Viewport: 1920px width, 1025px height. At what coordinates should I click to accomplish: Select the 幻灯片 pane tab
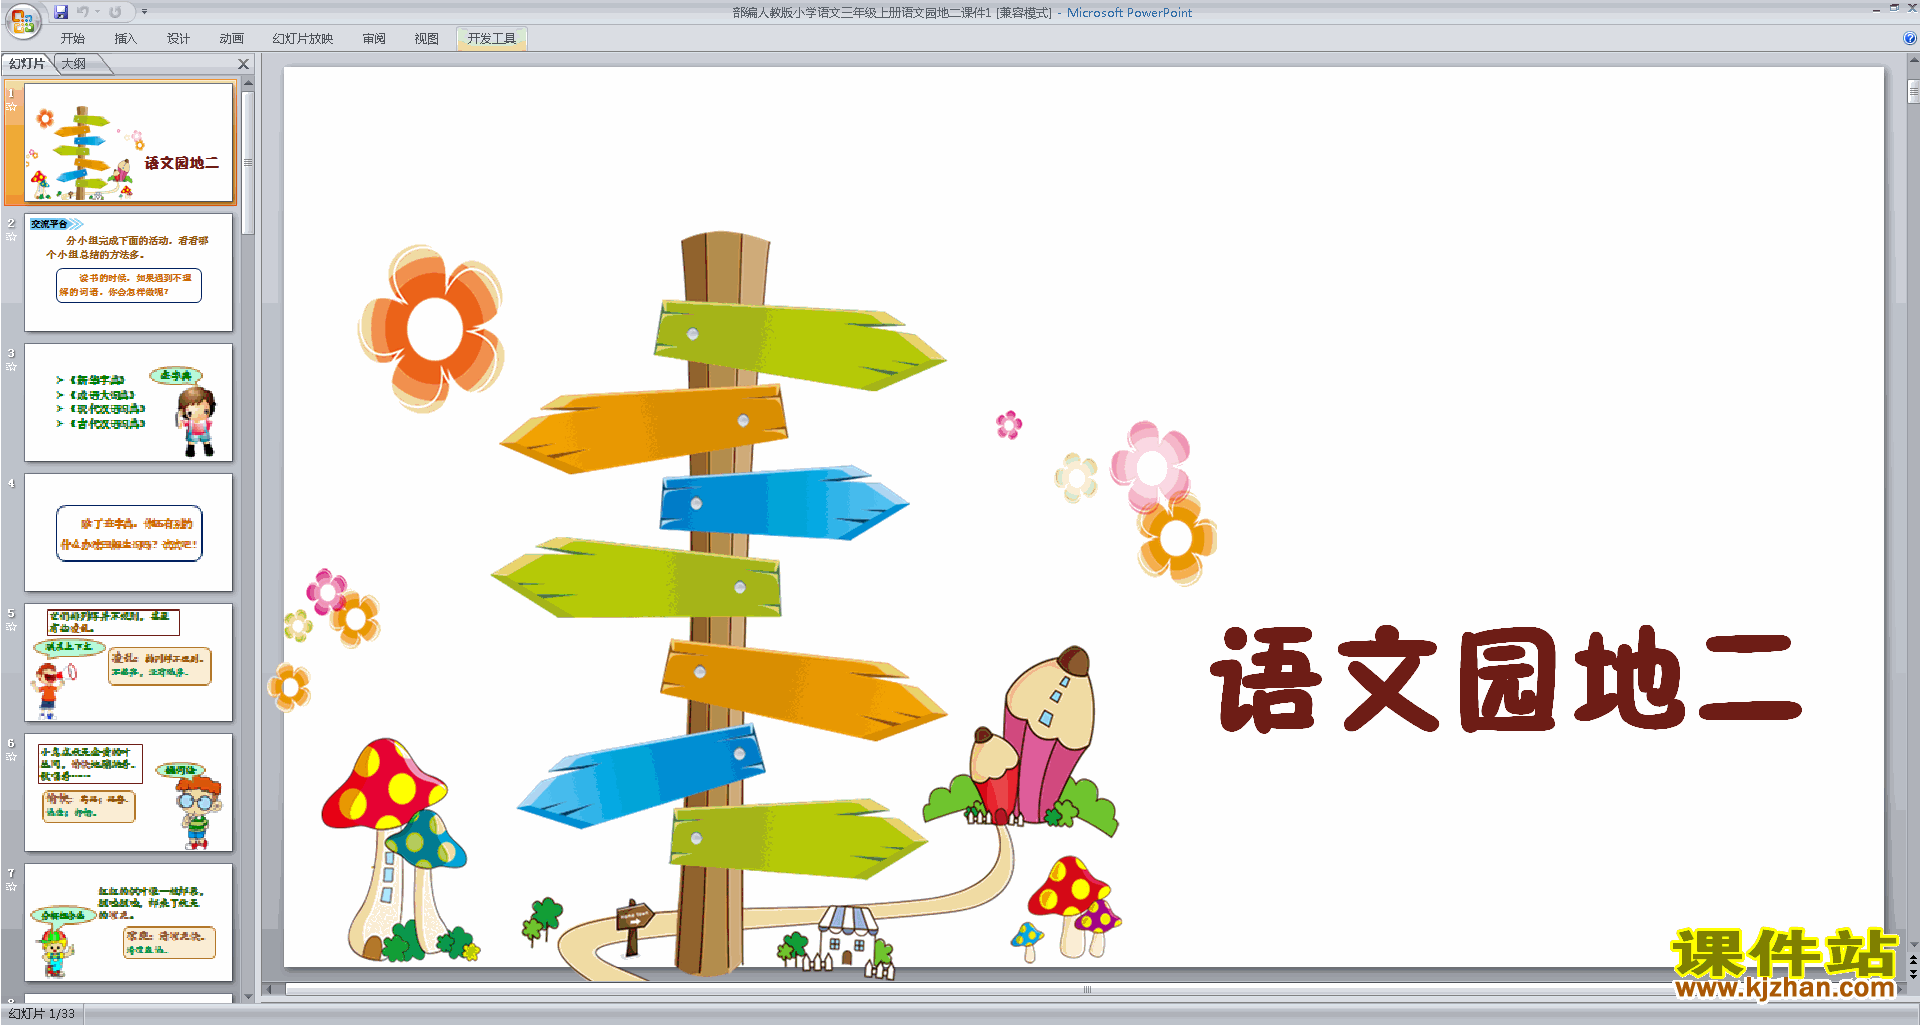pos(27,64)
